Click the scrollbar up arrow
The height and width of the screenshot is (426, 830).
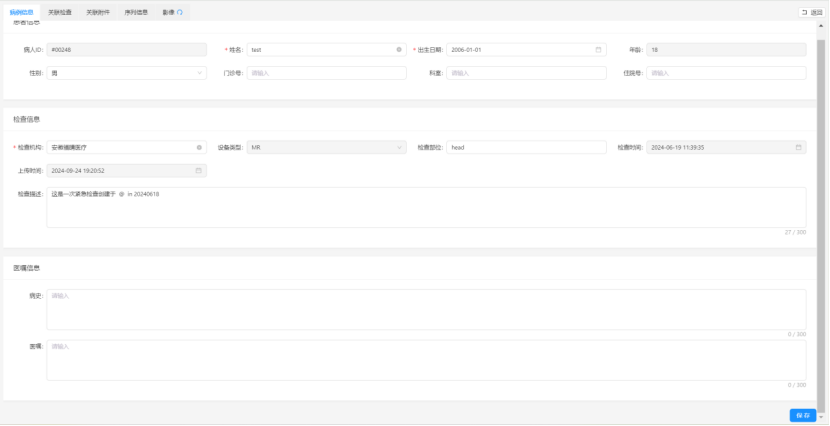[822, 25]
